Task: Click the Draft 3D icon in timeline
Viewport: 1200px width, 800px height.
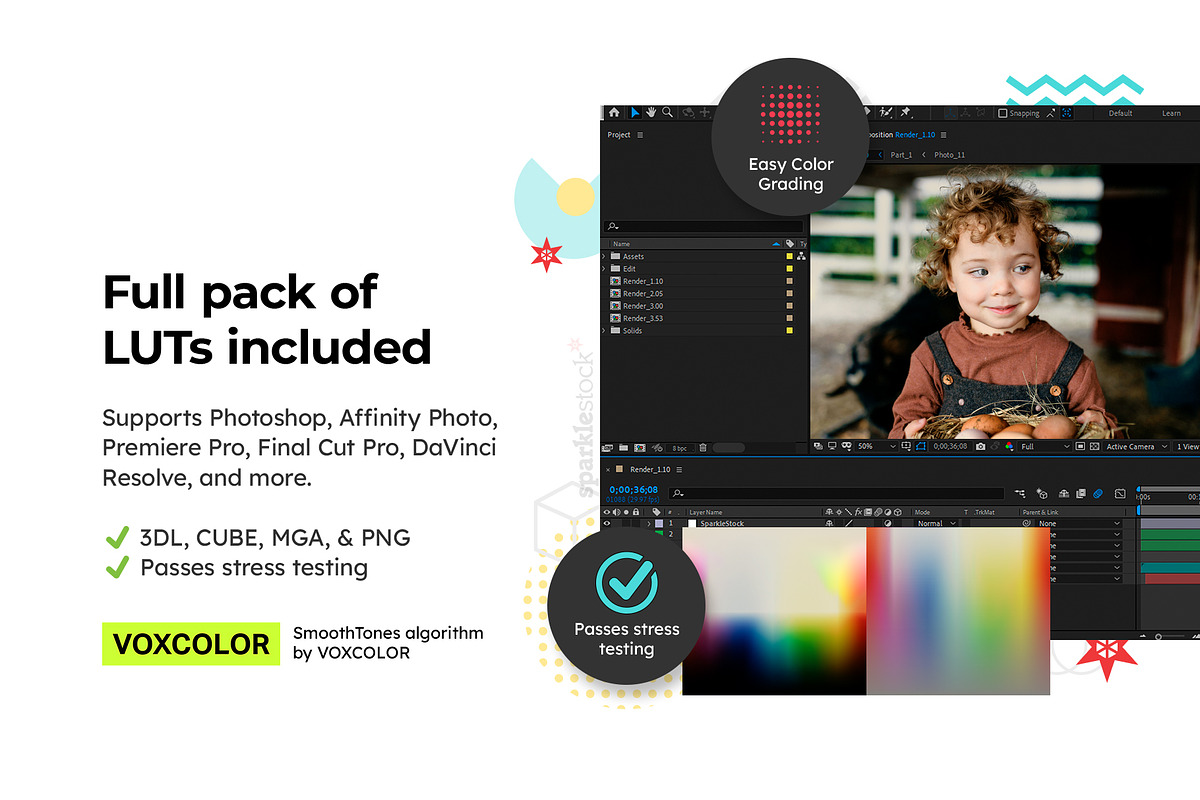Action: coord(1042,494)
